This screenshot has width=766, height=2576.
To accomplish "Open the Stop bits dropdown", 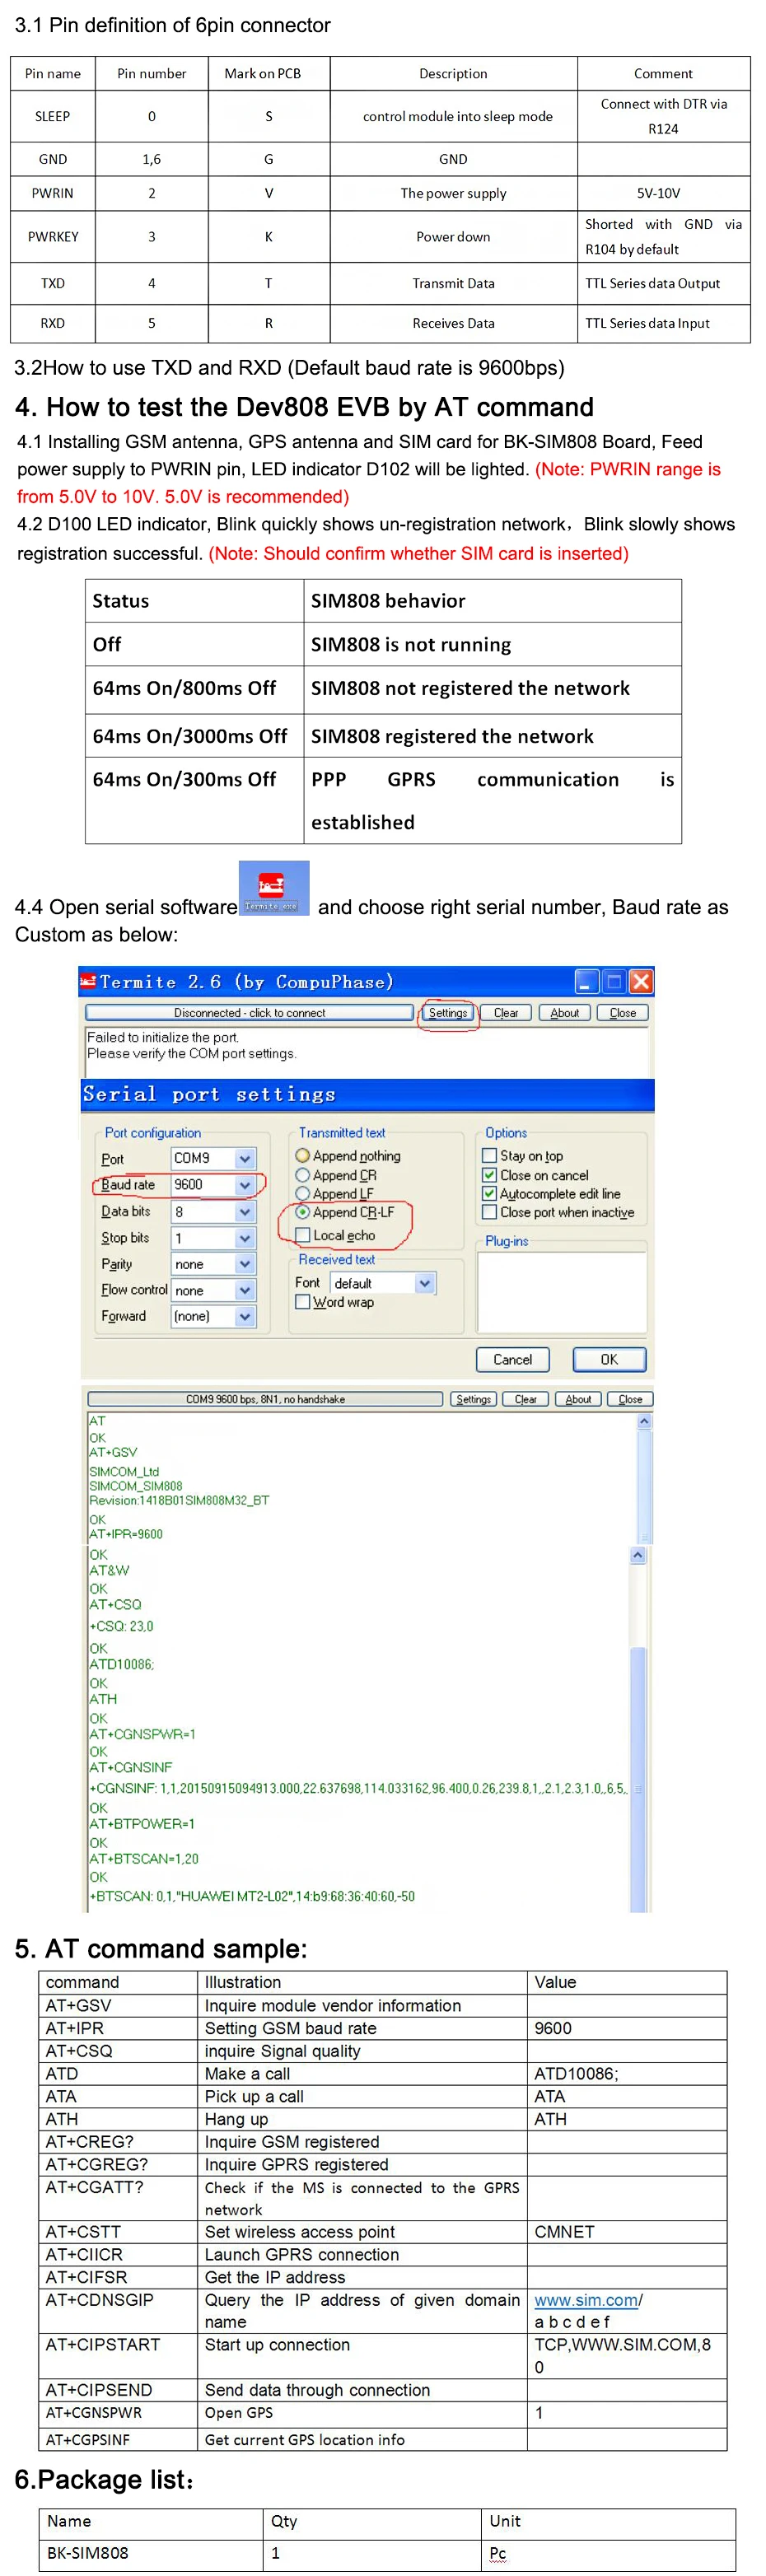I will 244,1238.
